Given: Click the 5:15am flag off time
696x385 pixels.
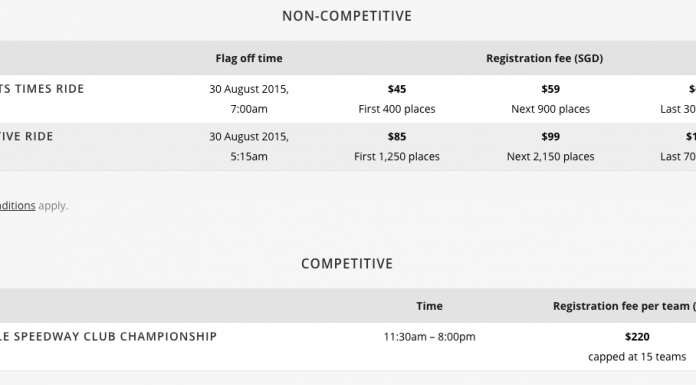Looking at the screenshot, I should (249, 156).
